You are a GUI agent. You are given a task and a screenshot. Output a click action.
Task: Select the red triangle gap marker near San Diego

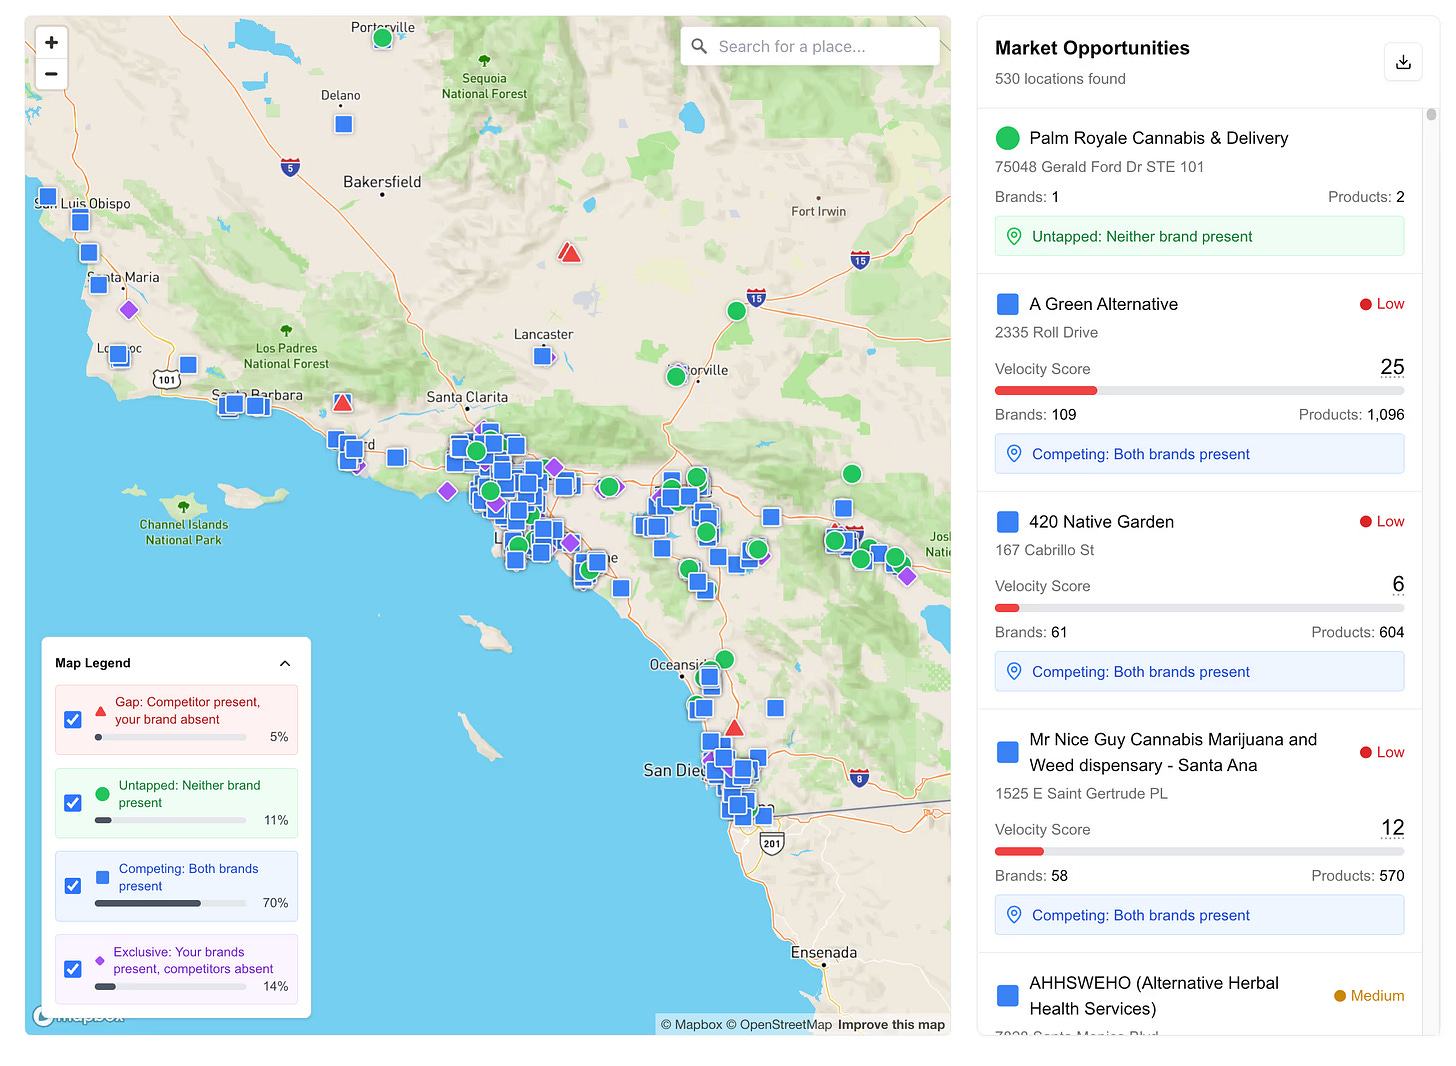pos(735,728)
